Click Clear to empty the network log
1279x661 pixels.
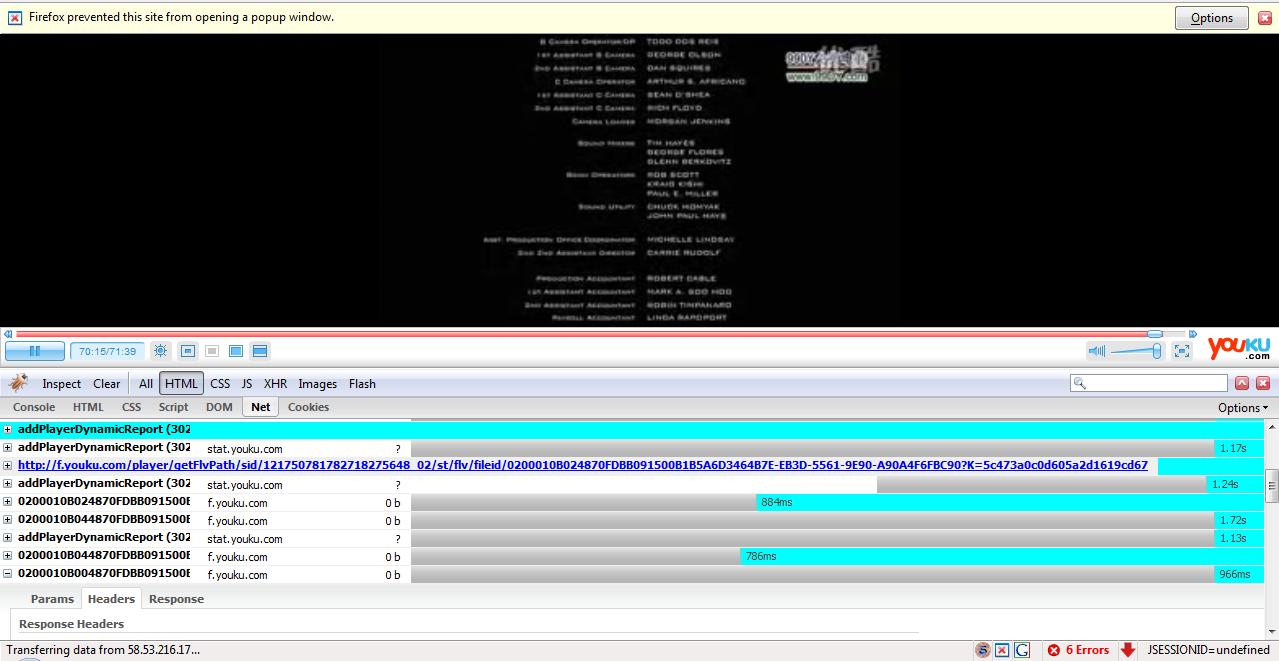106,383
